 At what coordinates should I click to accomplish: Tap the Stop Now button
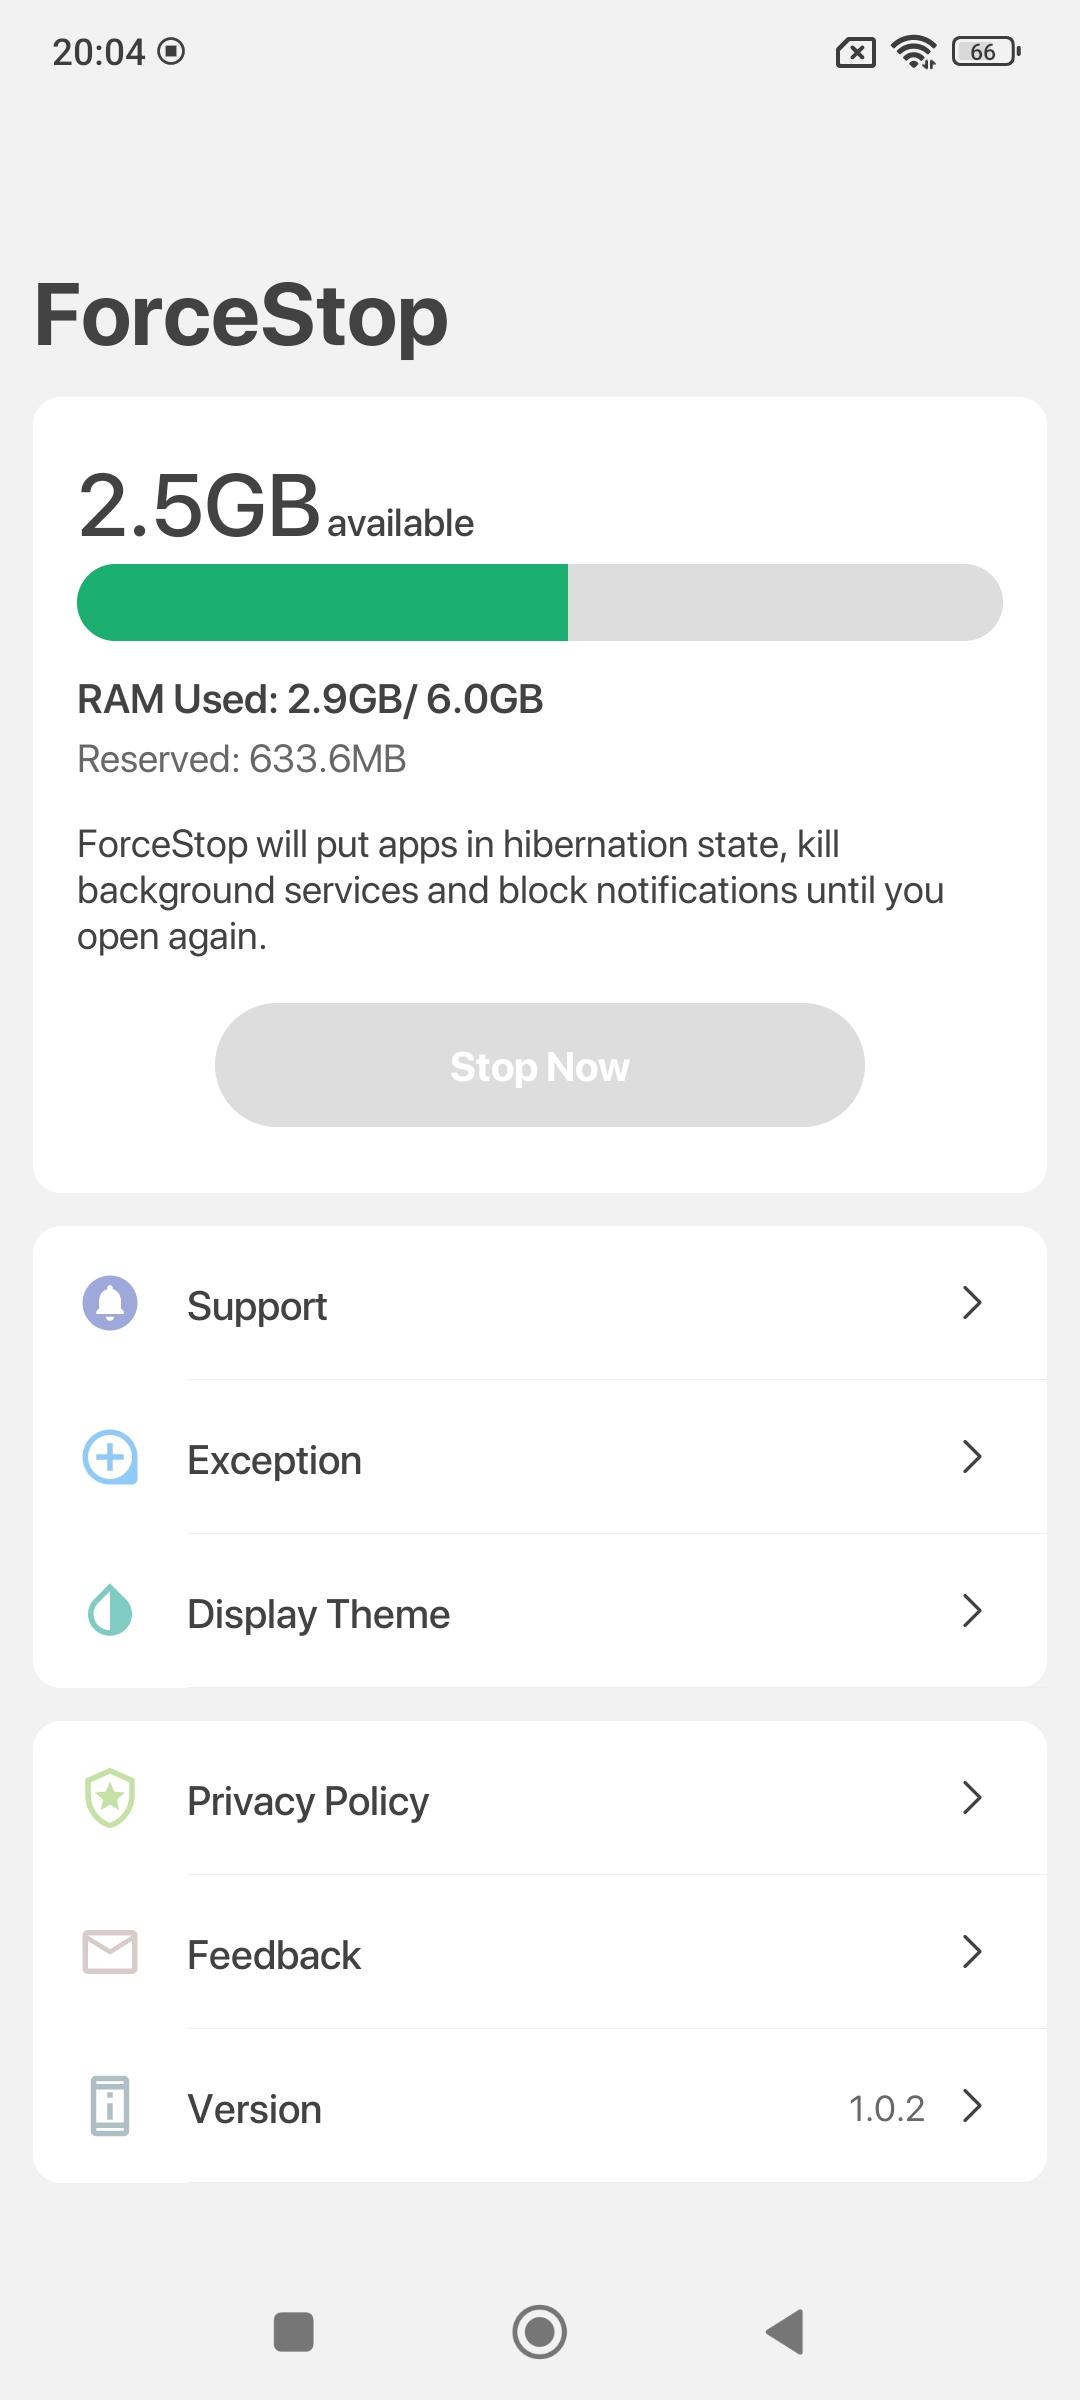540,1065
